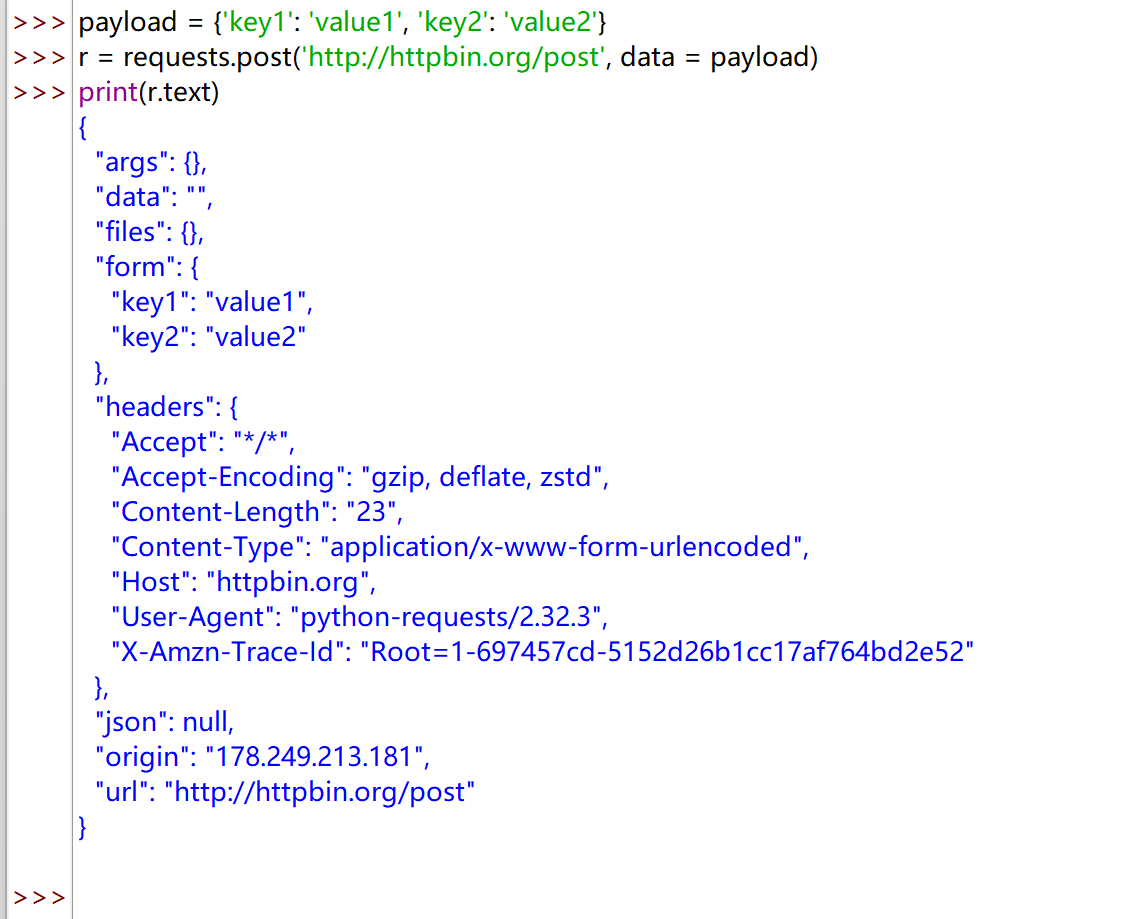Click the "Accept-Encoding" header line
This screenshot has width=1135, height=919.
pyautogui.click(x=360, y=478)
